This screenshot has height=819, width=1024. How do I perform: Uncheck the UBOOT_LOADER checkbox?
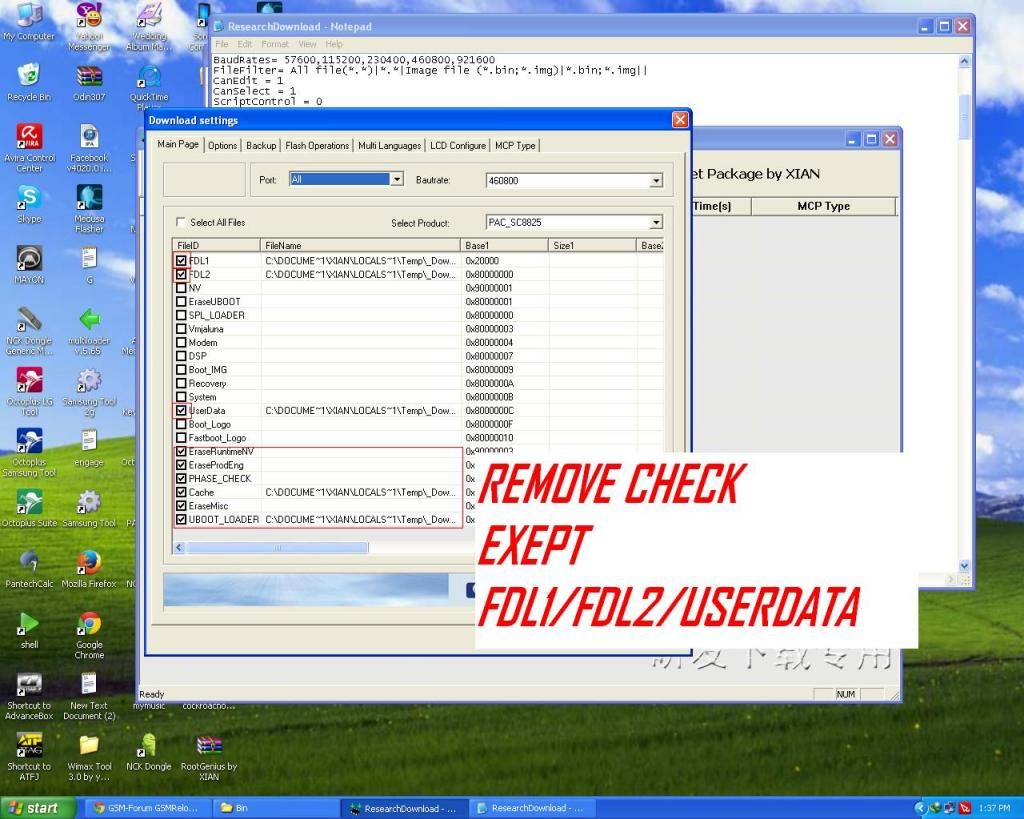pos(181,520)
